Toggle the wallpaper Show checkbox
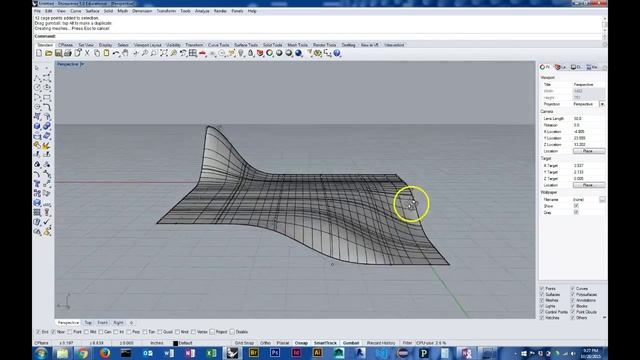Screen dimensions: 640x360 point(576,206)
